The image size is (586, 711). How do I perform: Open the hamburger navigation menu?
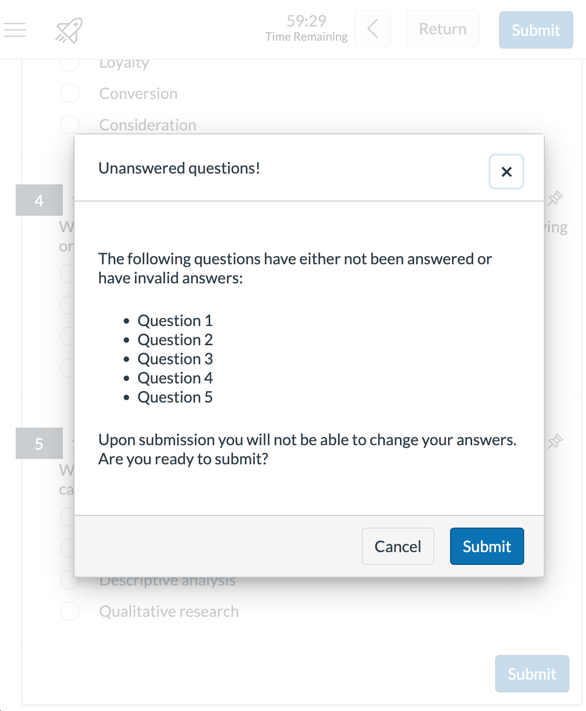[x=15, y=30]
